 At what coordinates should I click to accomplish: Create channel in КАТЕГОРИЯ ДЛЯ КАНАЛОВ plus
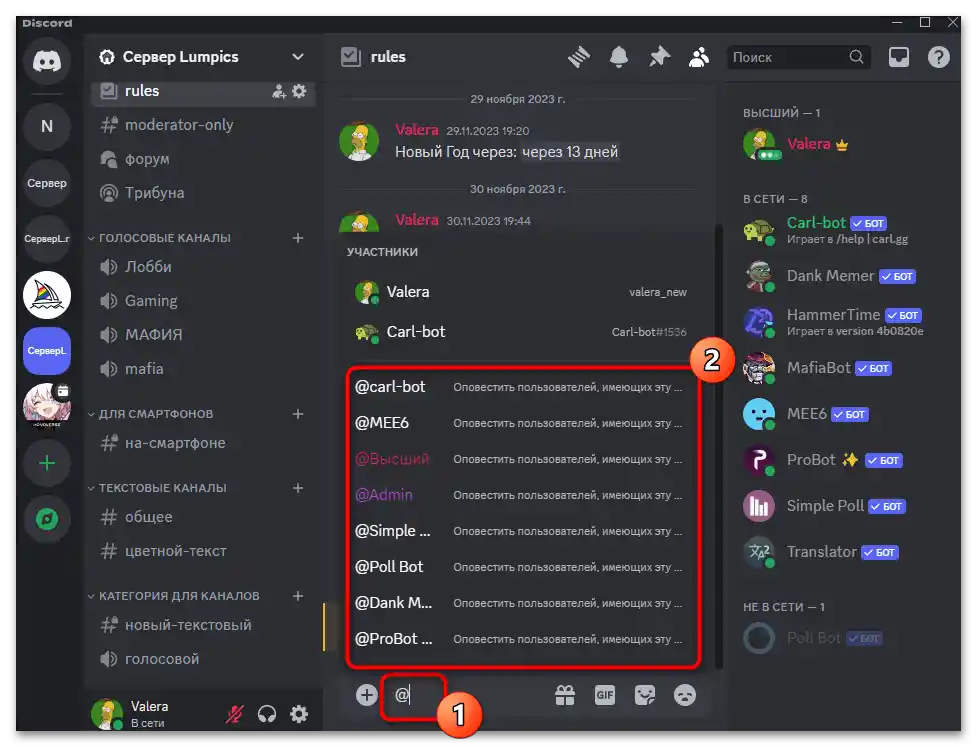coord(298,596)
